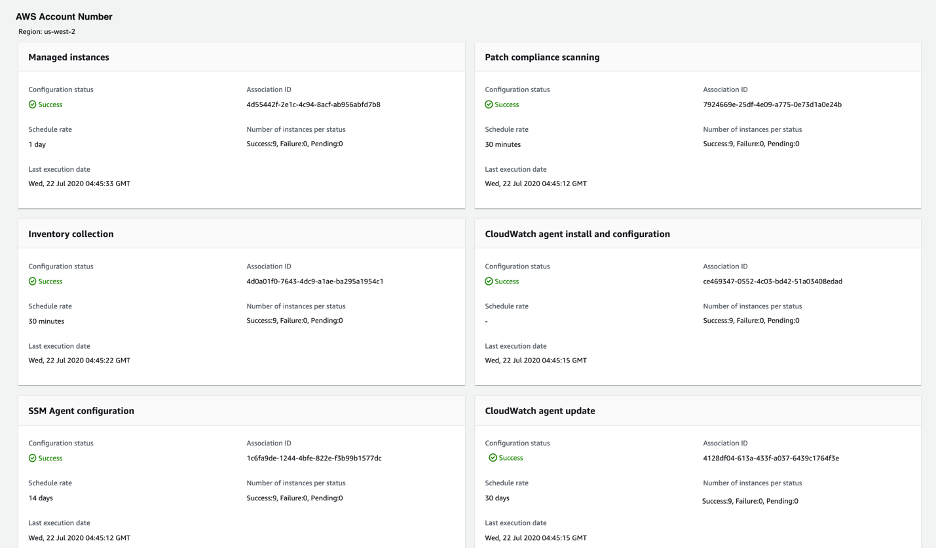Click the CloudWatch agent update heading
The image size is (936, 548).
540,411
